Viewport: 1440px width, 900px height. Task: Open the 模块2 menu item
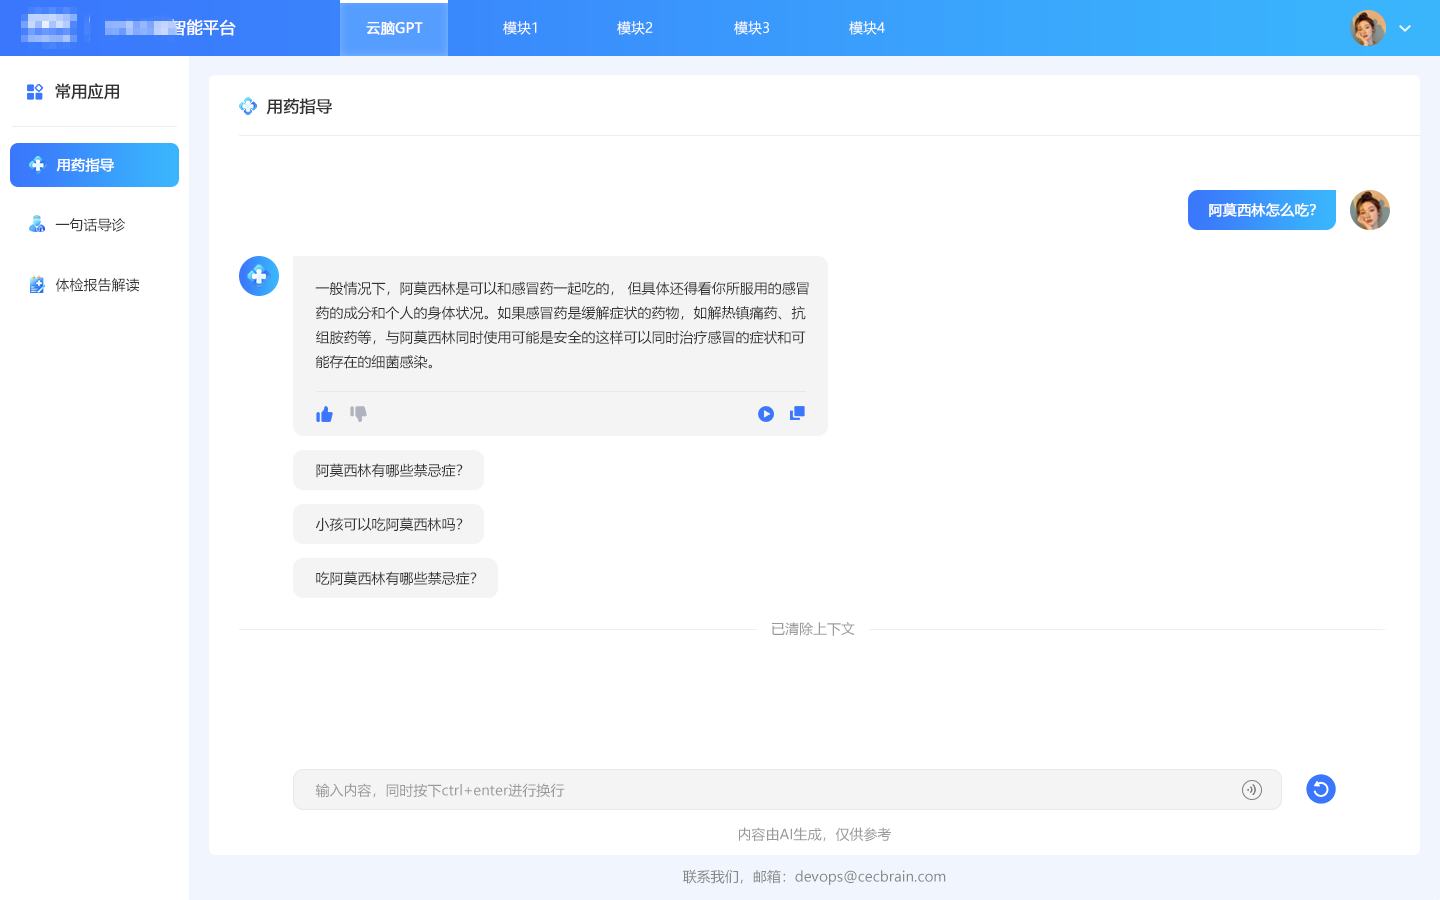(x=635, y=28)
